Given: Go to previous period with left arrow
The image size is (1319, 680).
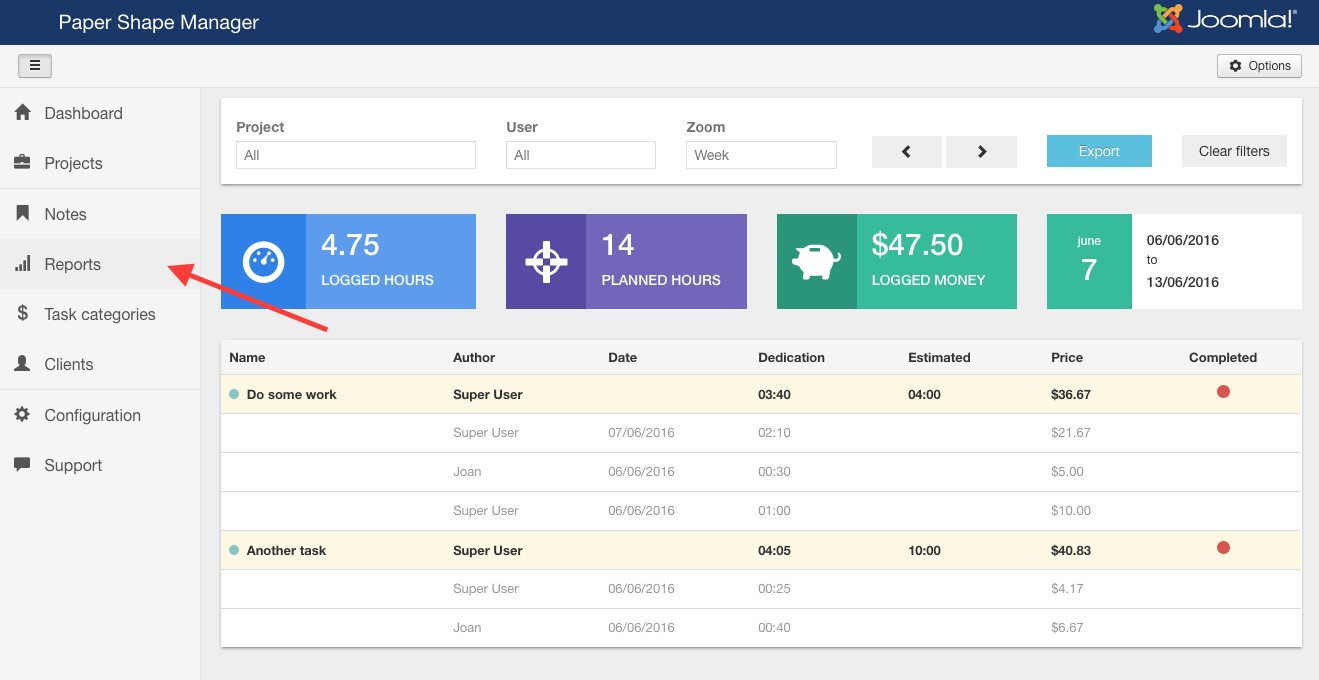Looking at the screenshot, I should [907, 152].
